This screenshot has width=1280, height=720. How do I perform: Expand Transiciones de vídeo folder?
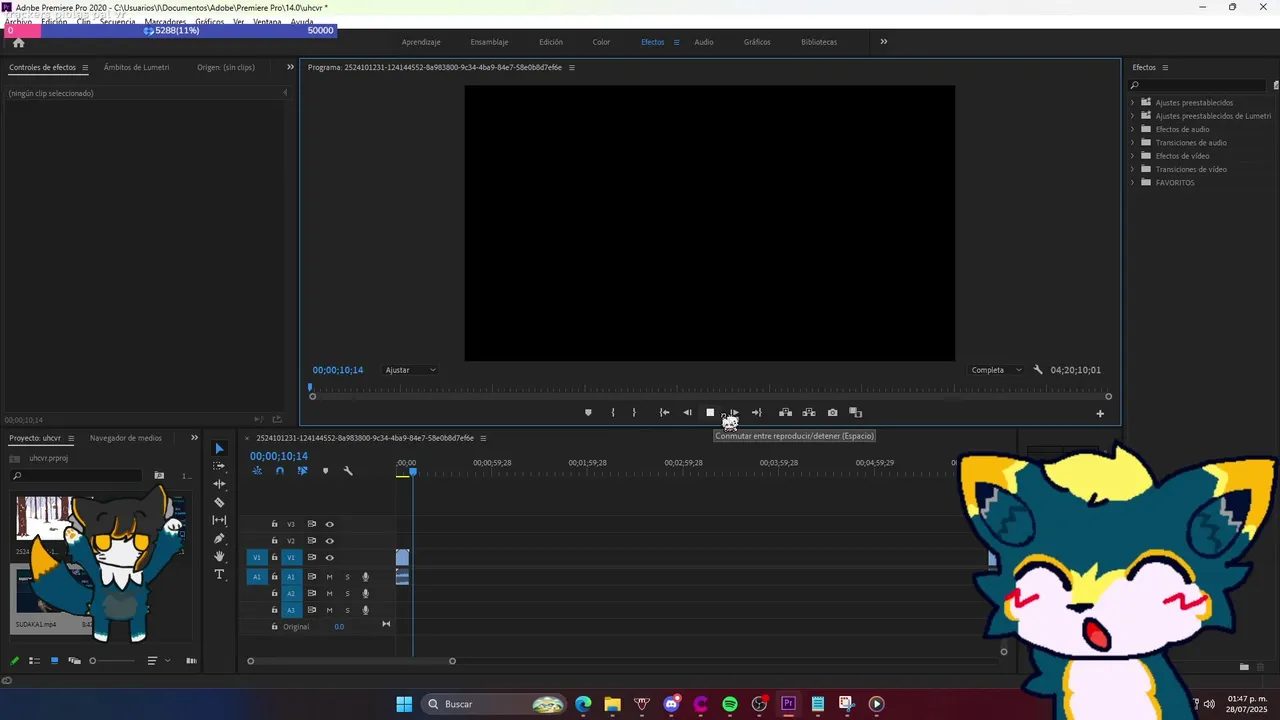(x=1132, y=169)
